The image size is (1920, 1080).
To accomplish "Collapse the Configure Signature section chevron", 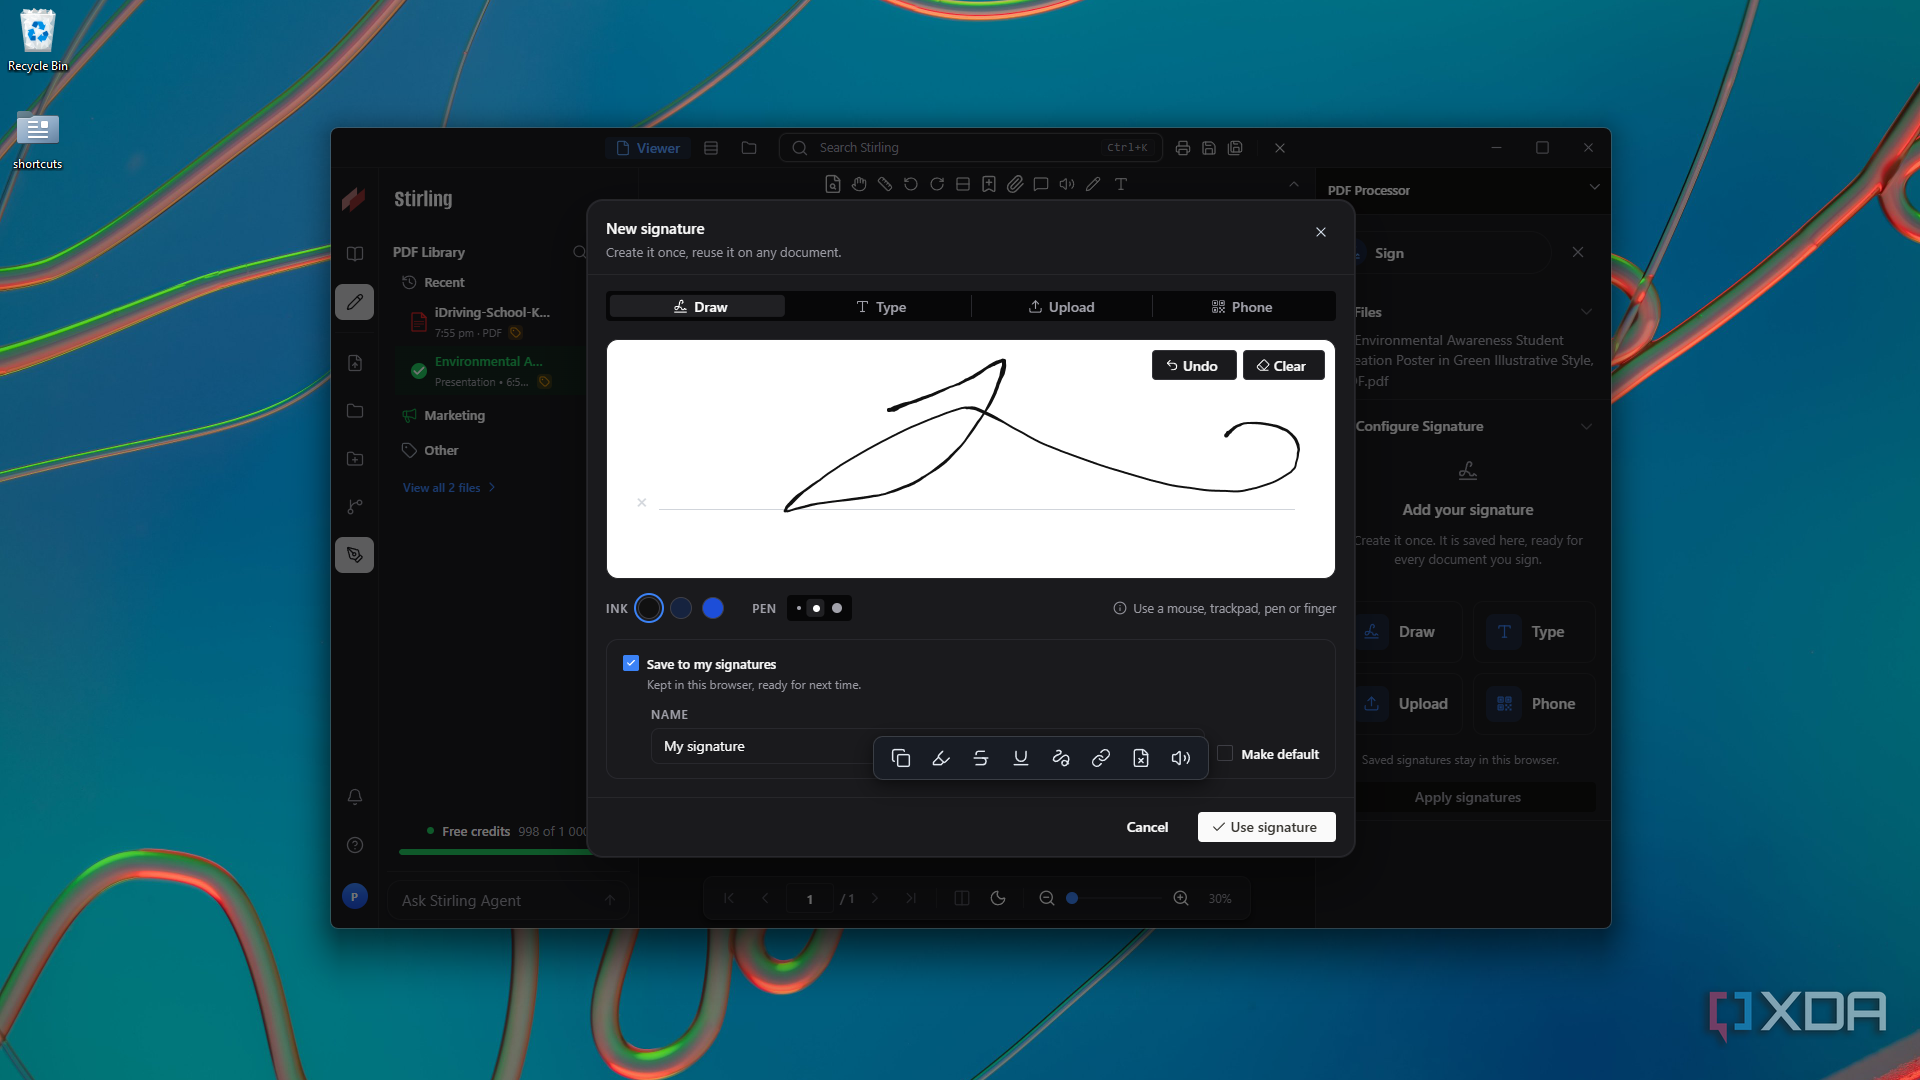I will [1586, 427].
